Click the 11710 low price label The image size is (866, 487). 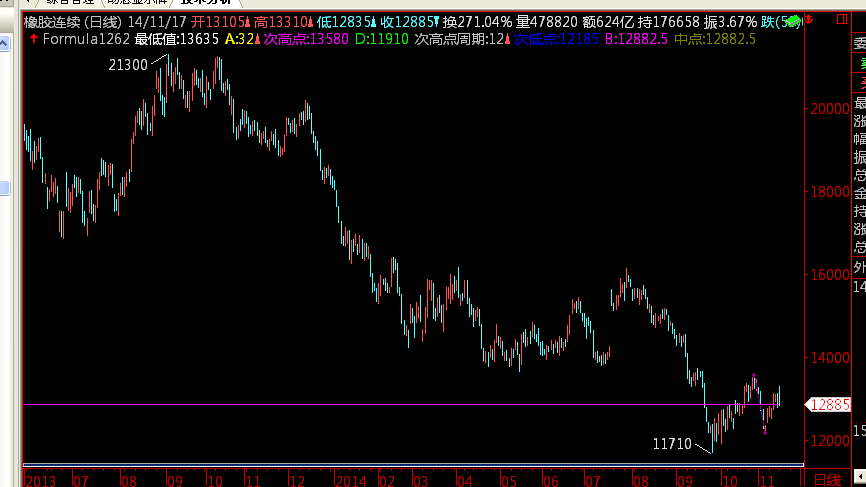click(x=672, y=444)
